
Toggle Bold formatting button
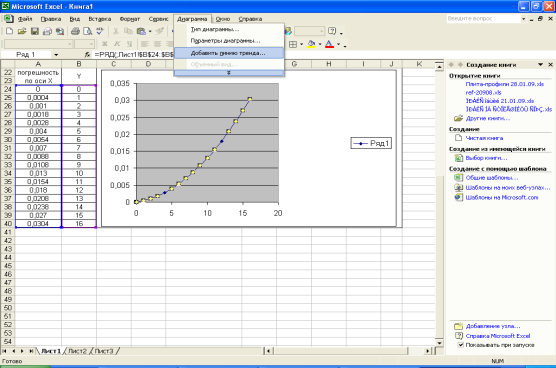tap(104, 44)
